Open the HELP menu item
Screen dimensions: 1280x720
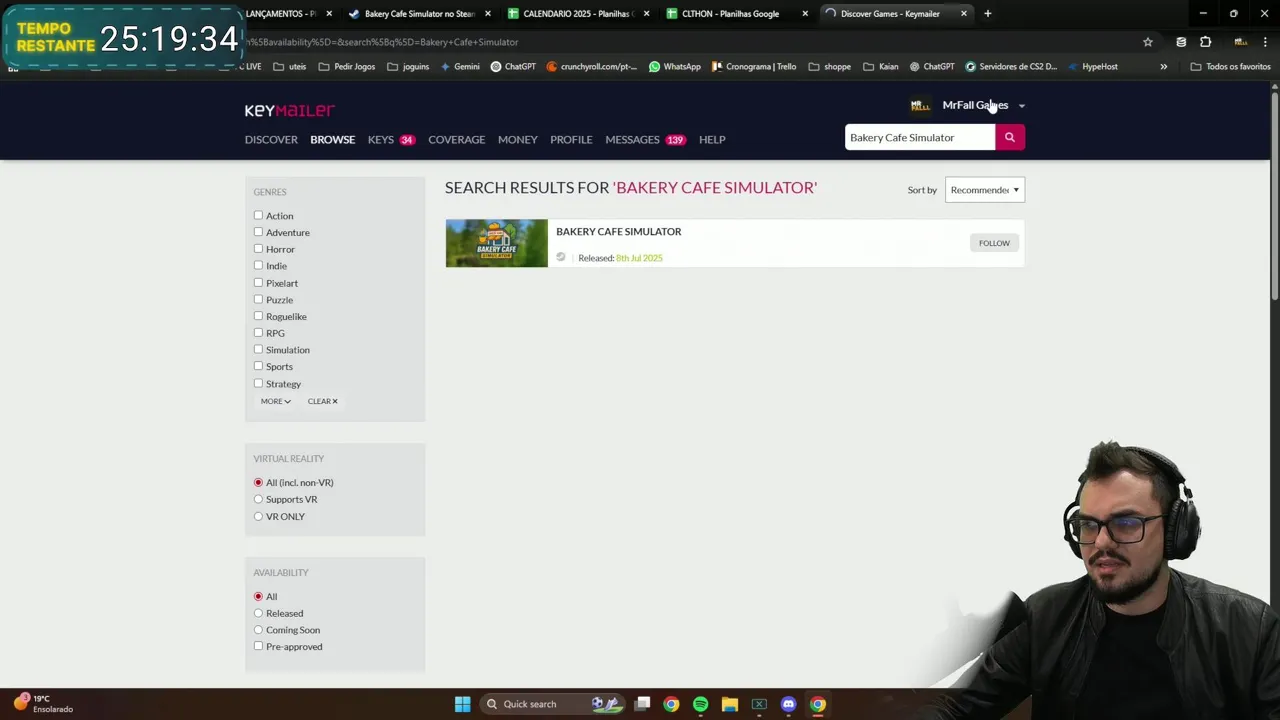[712, 139]
